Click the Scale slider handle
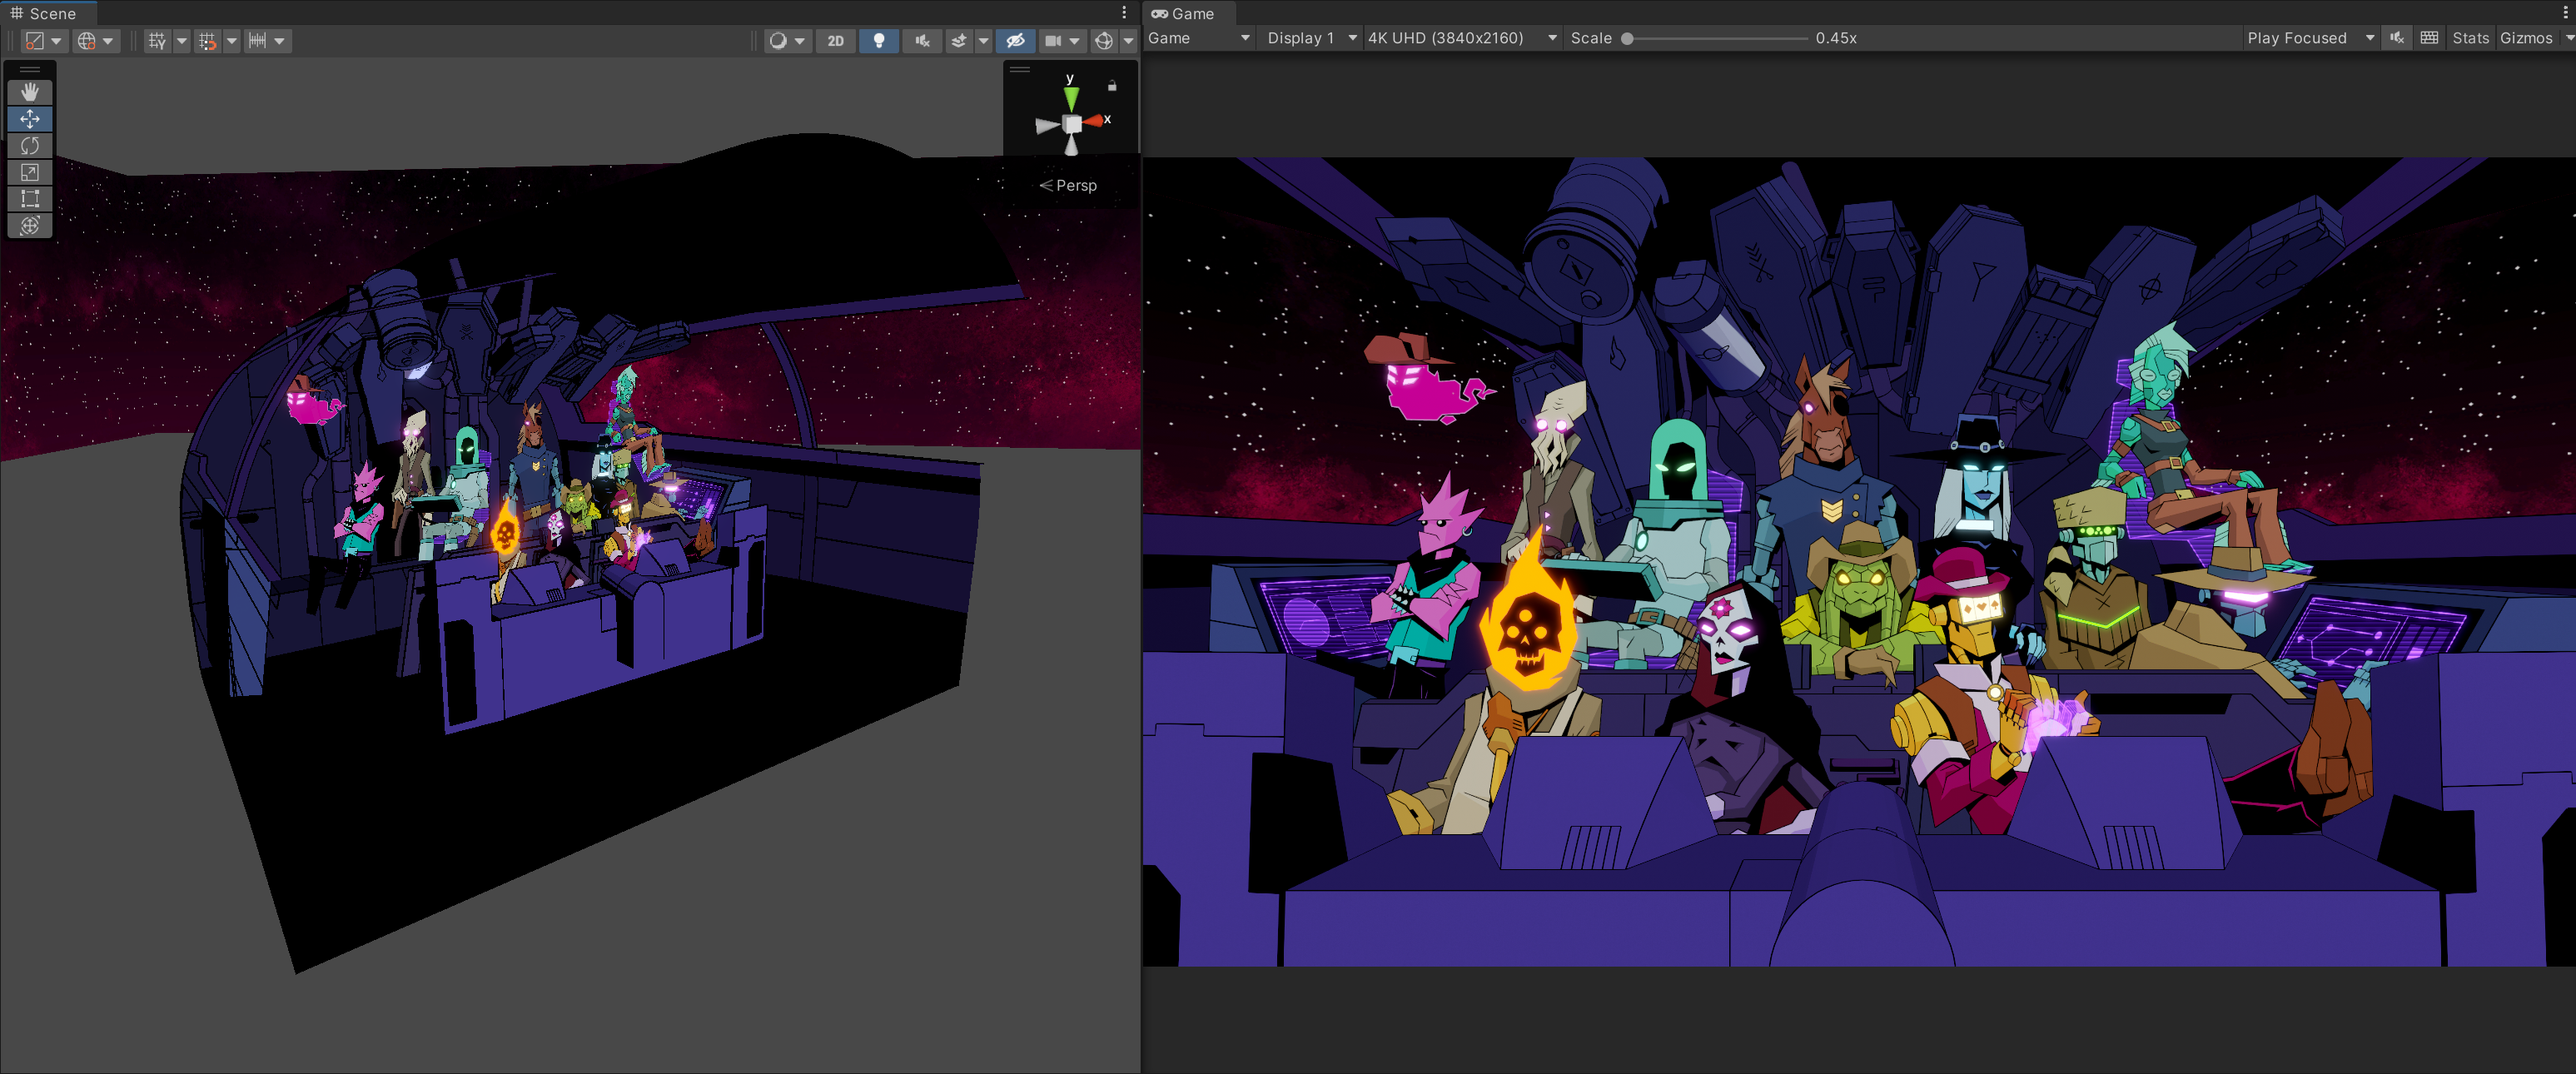This screenshot has height=1074, width=2576. tap(1627, 39)
